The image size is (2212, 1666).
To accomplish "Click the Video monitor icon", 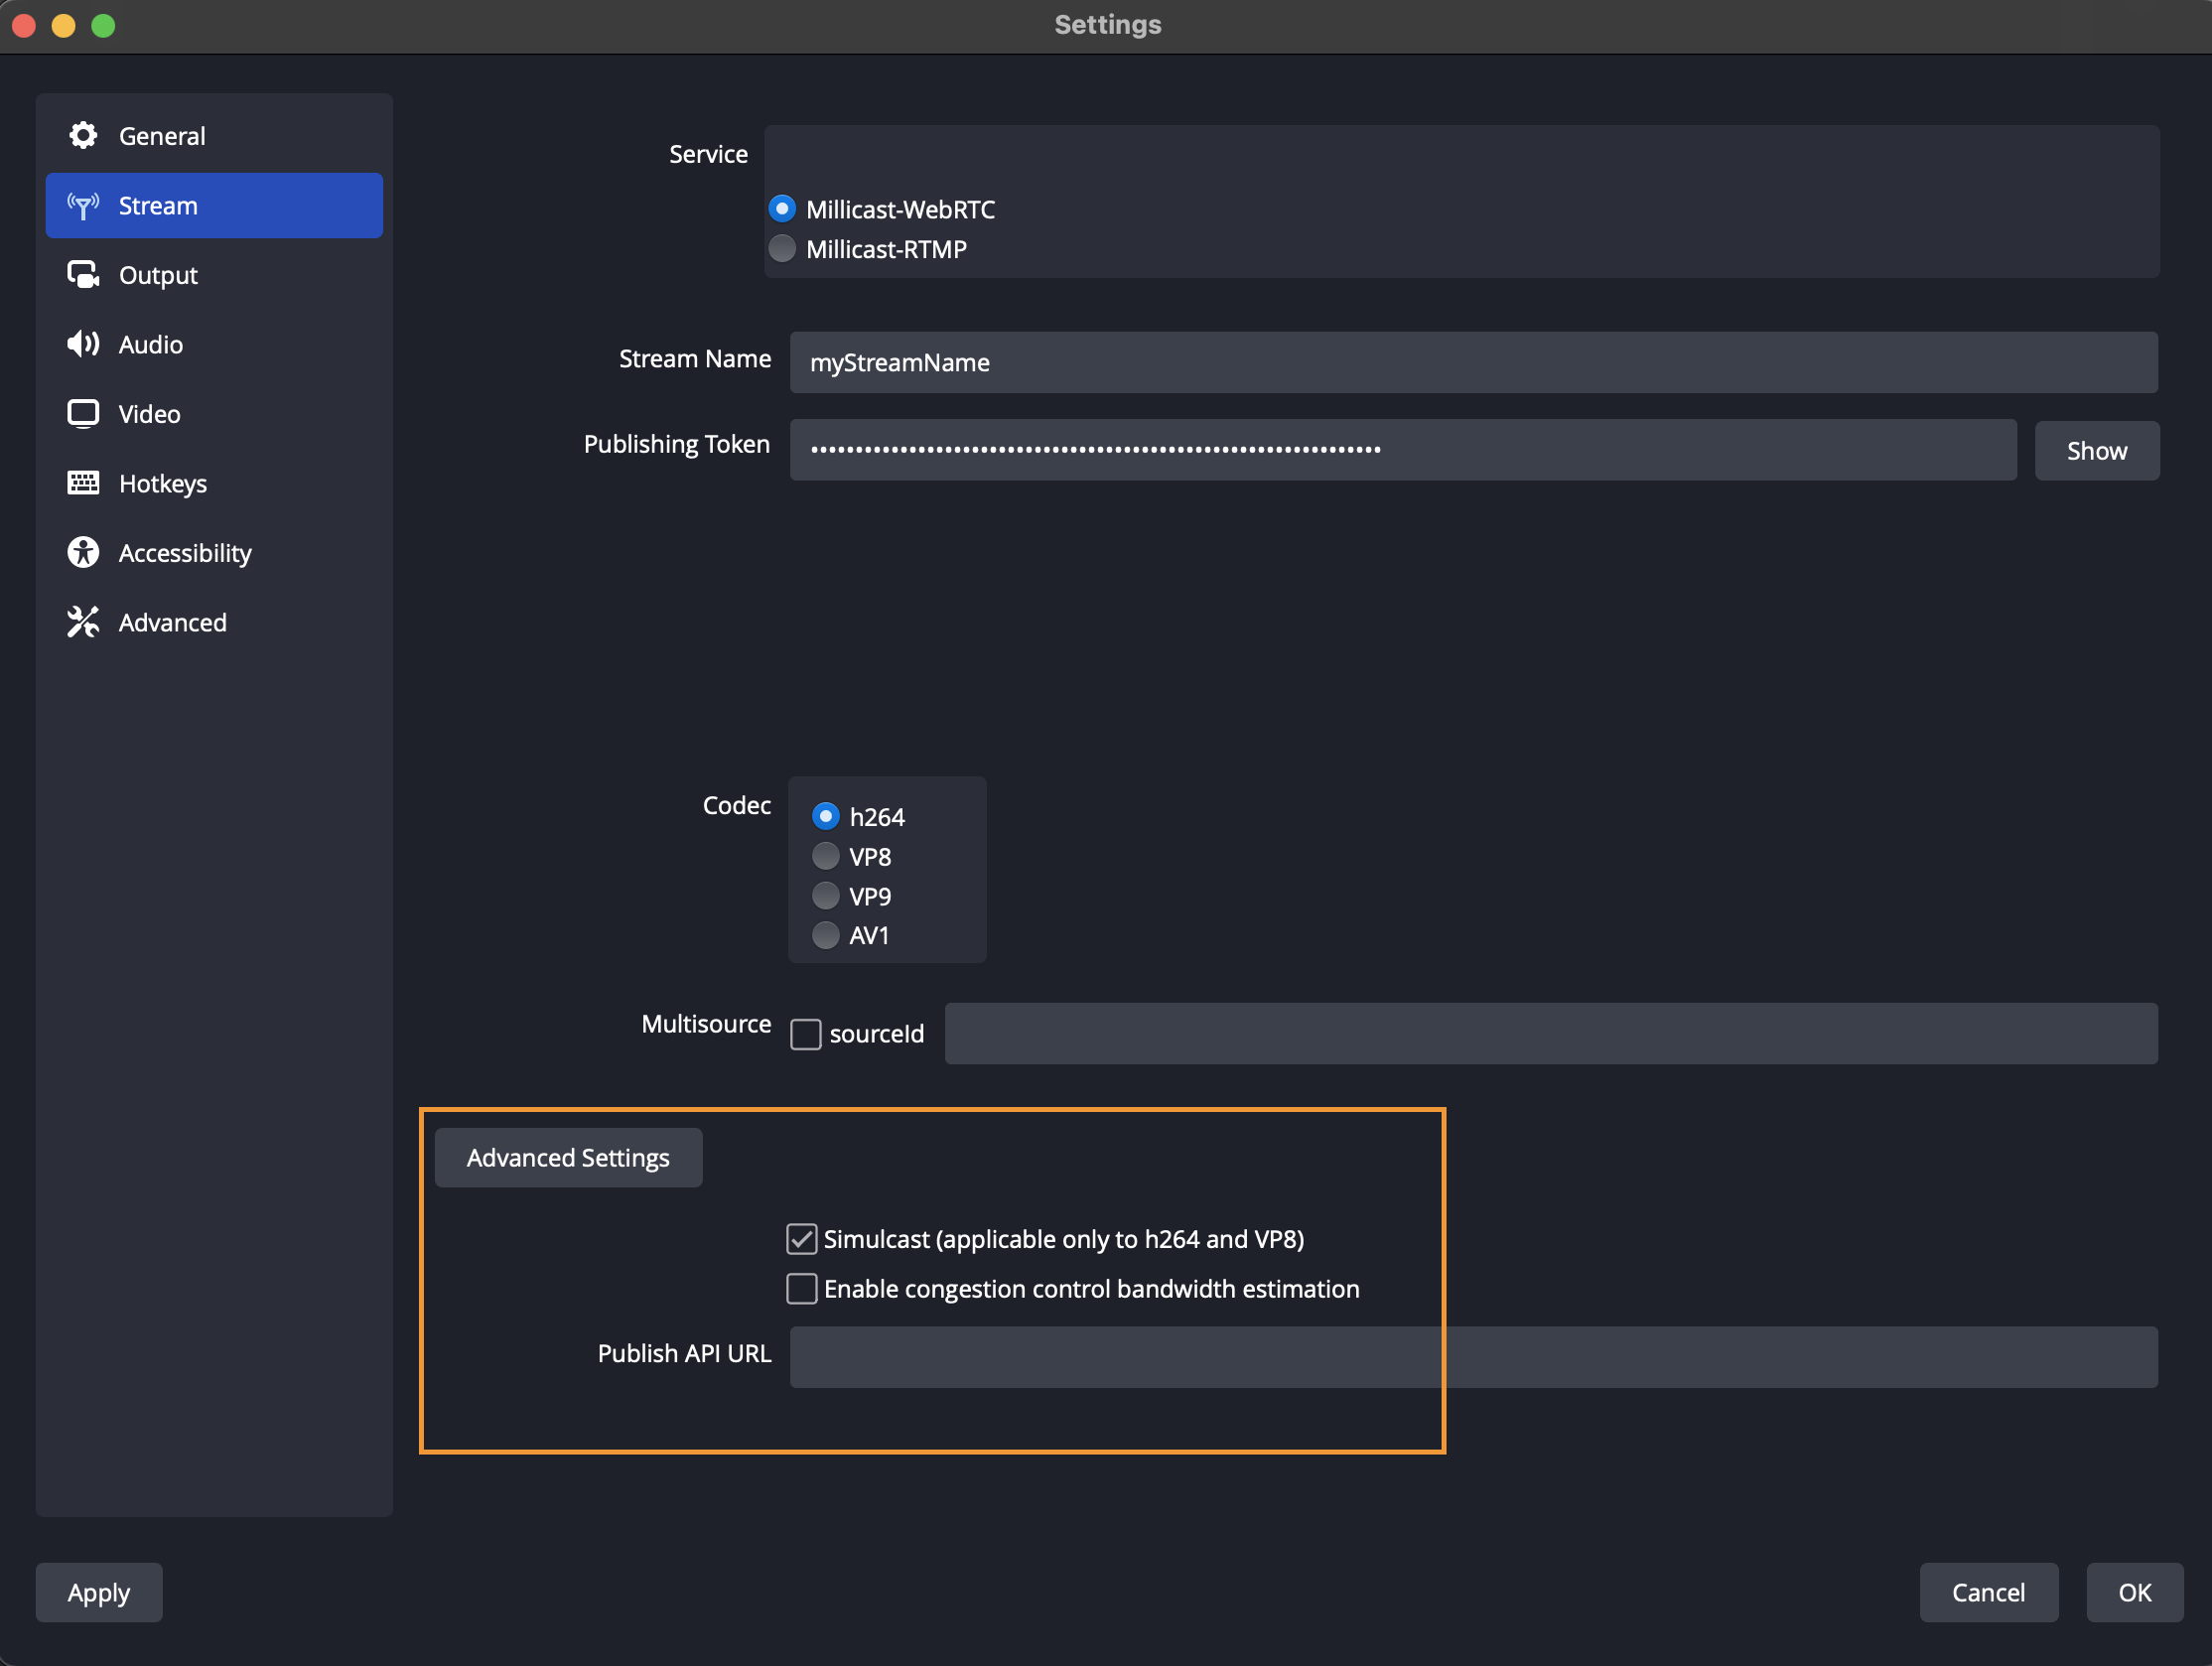I will (x=83, y=413).
